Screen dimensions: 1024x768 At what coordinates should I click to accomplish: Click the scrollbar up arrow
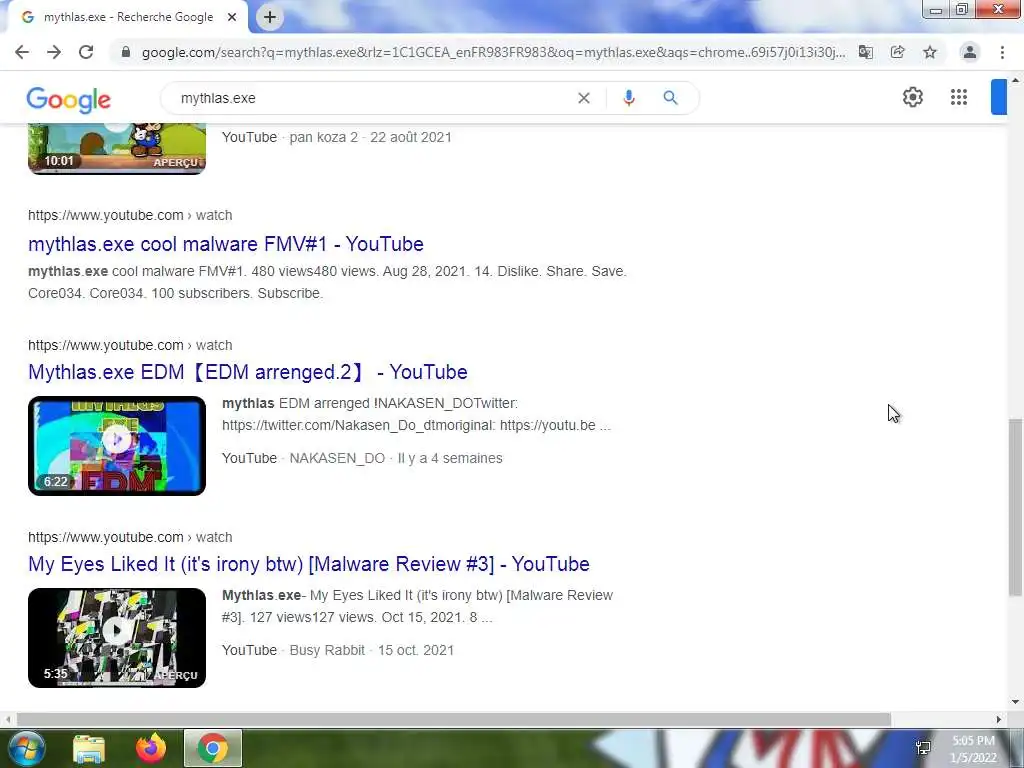point(1016,80)
